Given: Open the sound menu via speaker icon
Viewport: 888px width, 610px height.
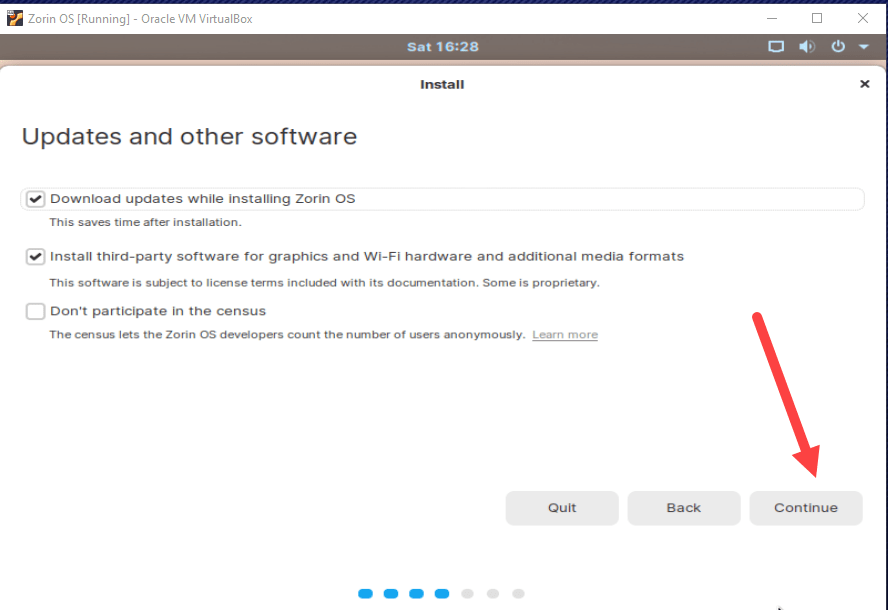Looking at the screenshot, I should [807, 46].
